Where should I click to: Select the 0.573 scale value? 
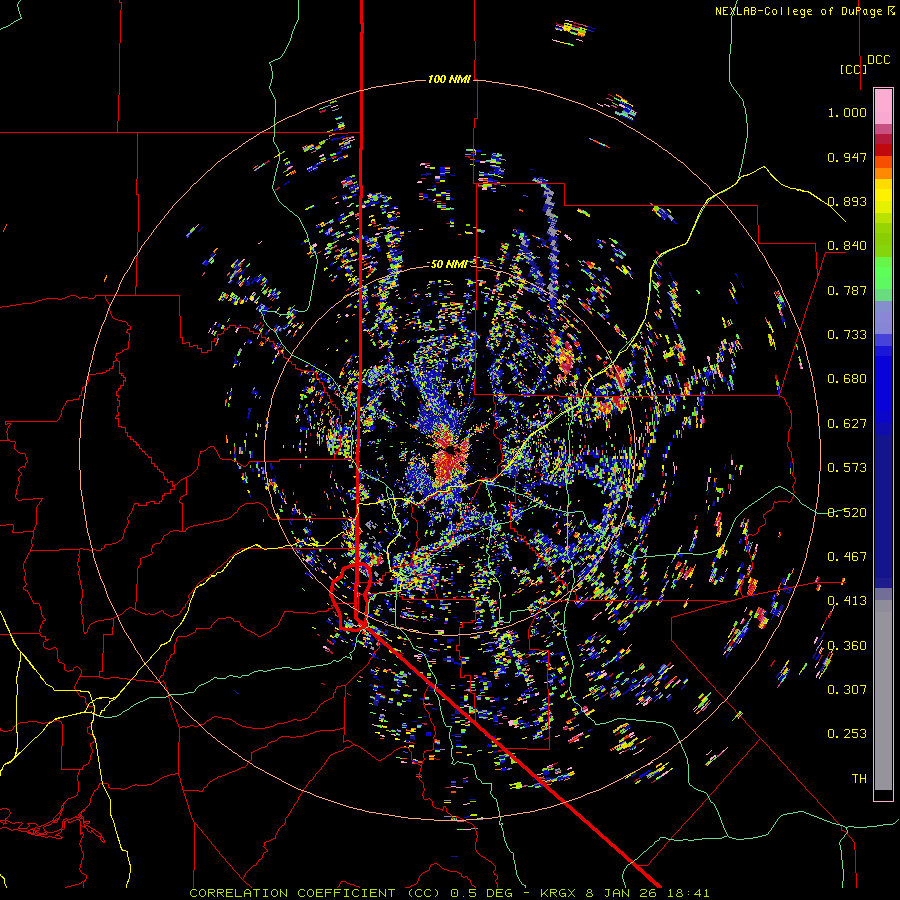click(847, 468)
